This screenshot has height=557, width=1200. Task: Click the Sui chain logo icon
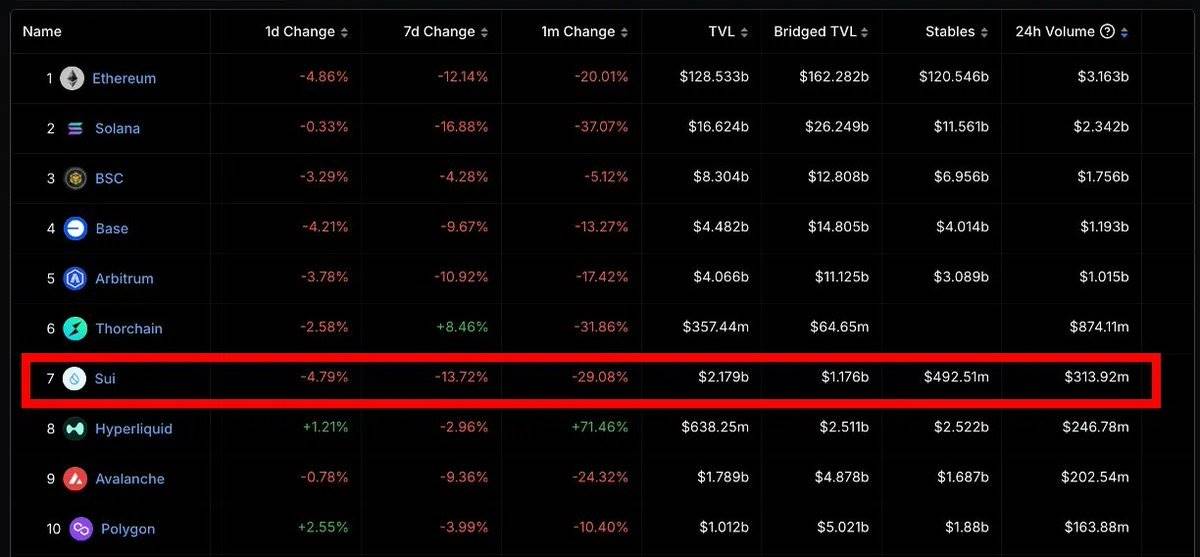(x=74, y=378)
